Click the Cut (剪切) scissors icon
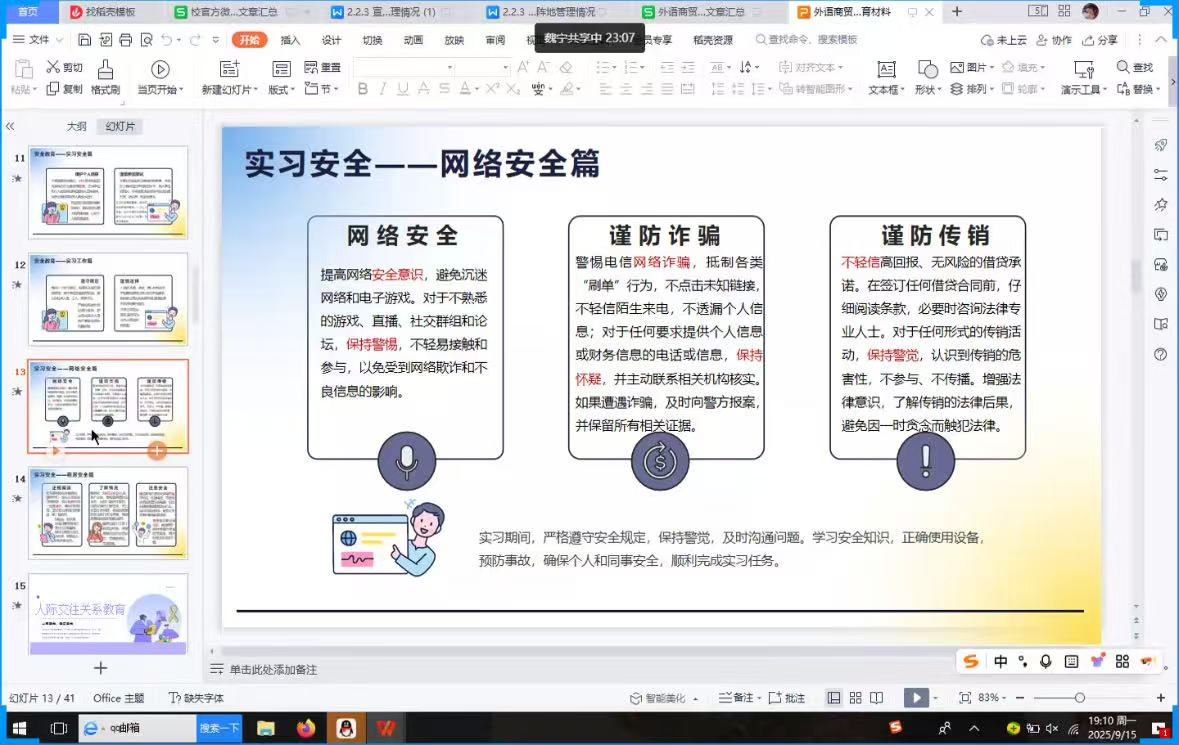 click(53, 67)
